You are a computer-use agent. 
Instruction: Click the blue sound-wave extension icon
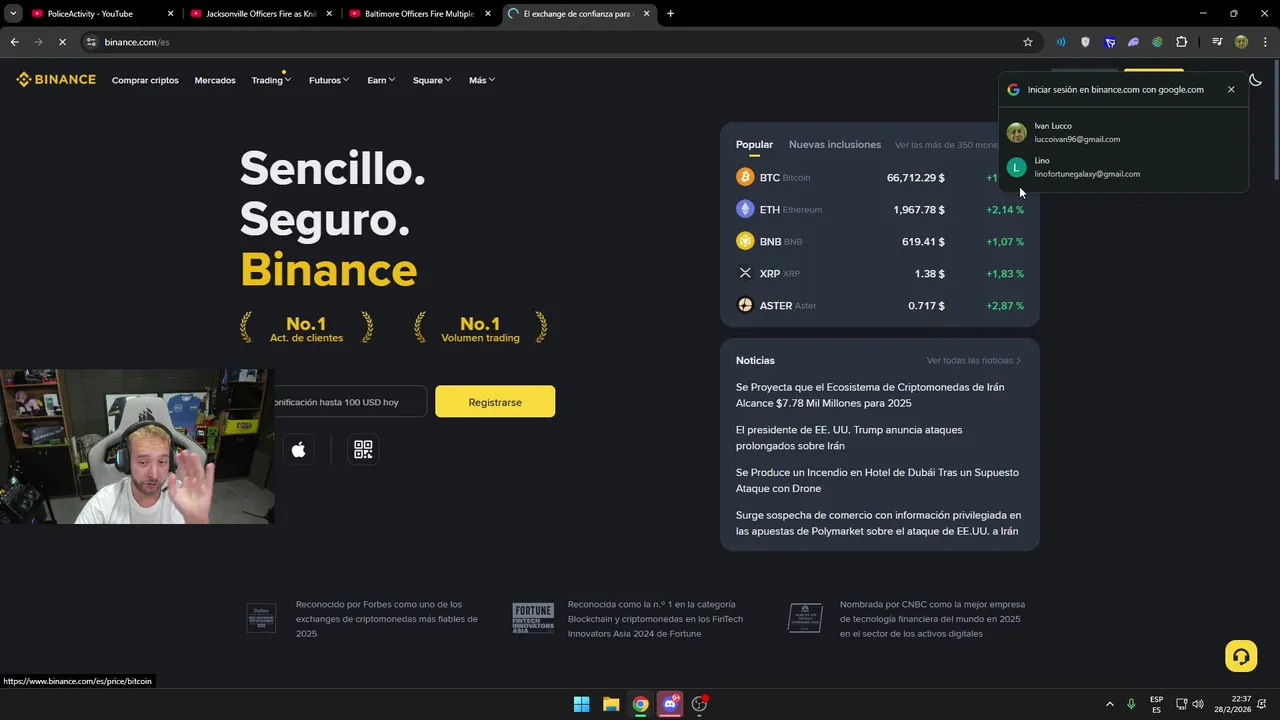point(1061,42)
